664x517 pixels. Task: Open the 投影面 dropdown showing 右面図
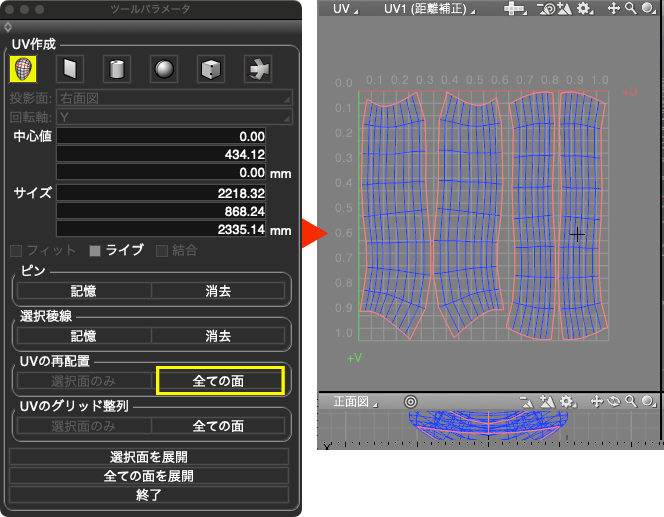174,98
